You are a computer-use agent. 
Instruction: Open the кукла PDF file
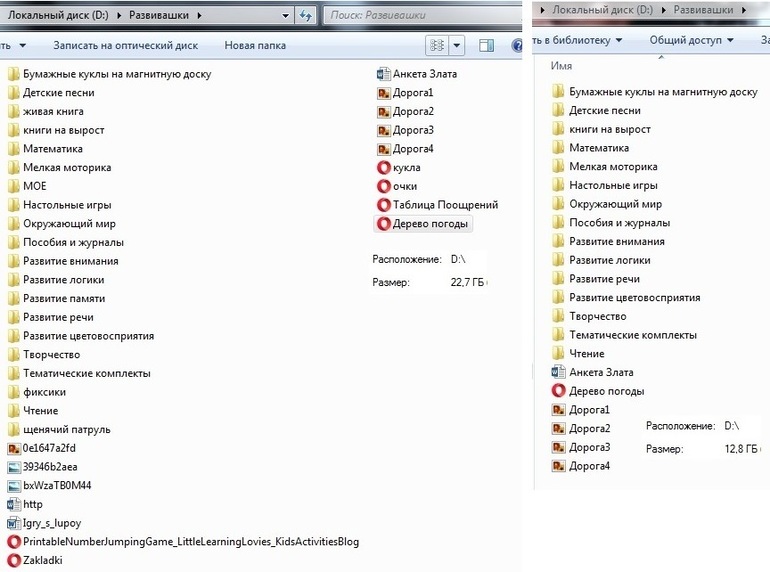406,168
